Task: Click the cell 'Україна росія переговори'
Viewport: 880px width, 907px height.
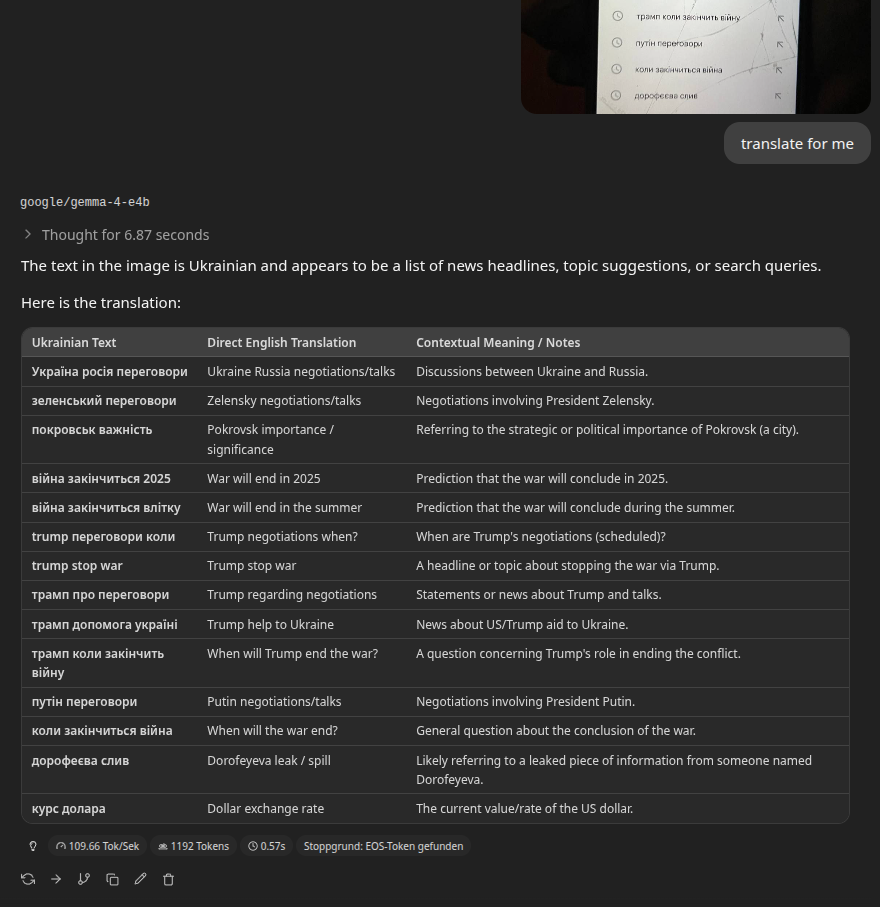Action: click(x=109, y=371)
